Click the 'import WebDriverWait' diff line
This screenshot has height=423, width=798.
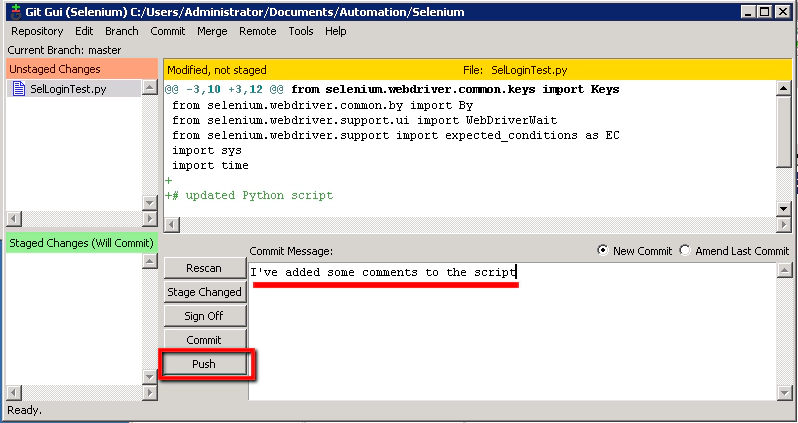(x=364, y=120)
